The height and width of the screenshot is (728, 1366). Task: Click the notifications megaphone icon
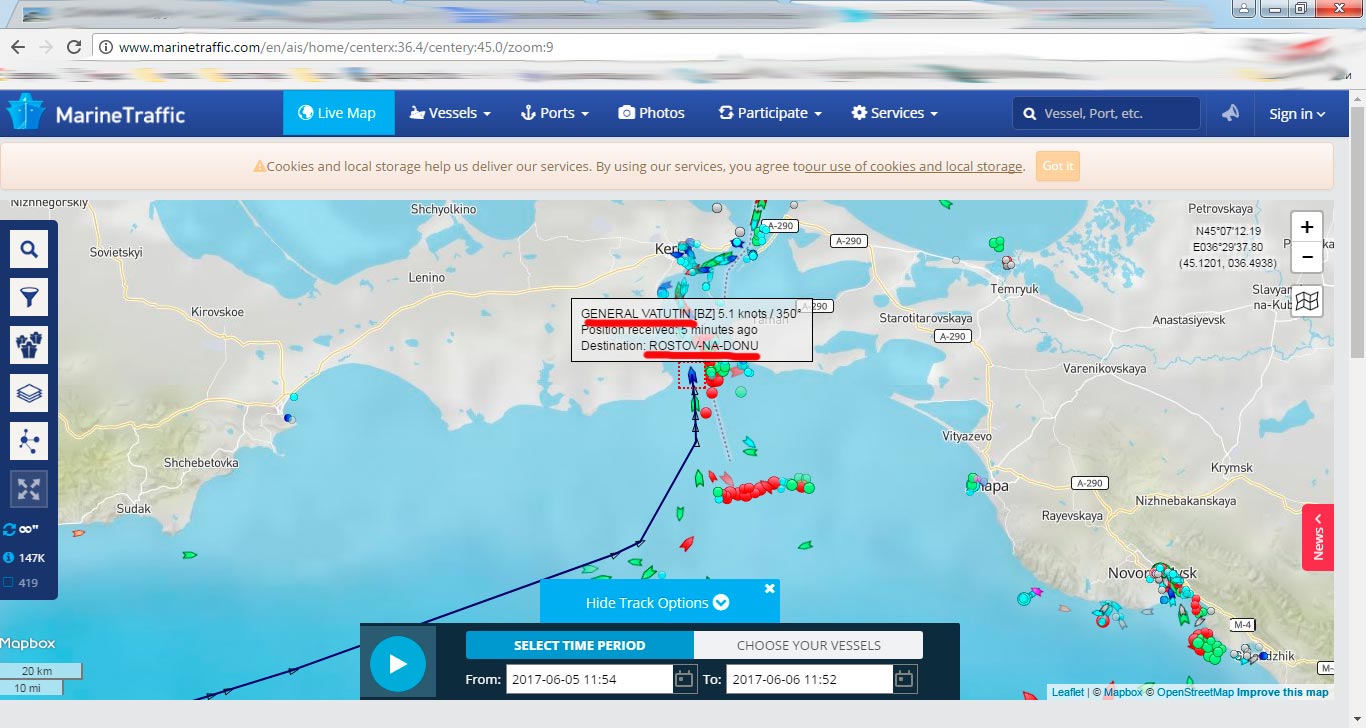[1230, 113]
